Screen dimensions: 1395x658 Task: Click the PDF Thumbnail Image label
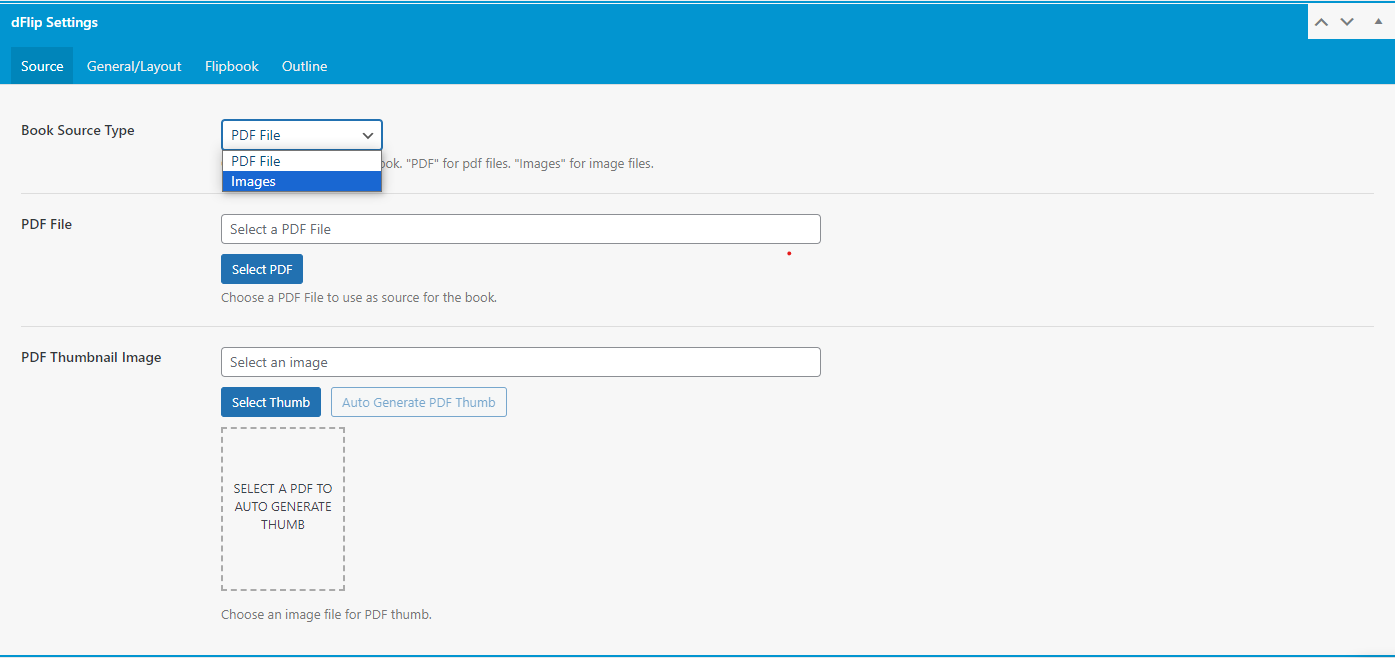[91, 357]
